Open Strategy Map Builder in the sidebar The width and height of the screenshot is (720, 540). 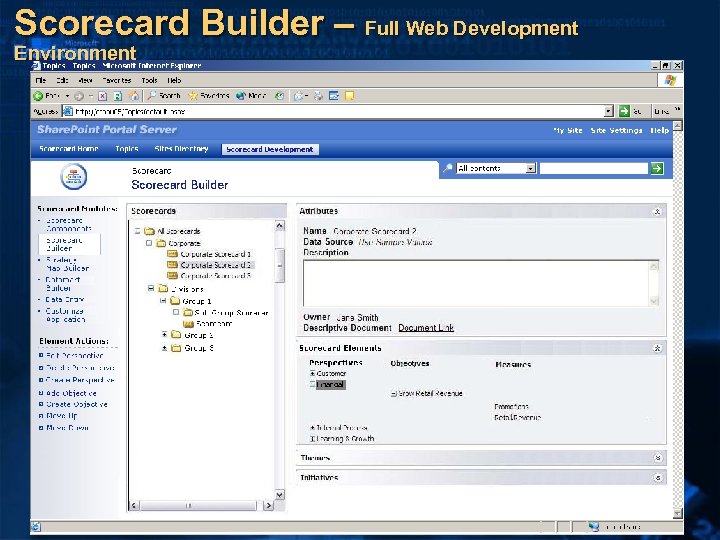click(x=67, y=264)
